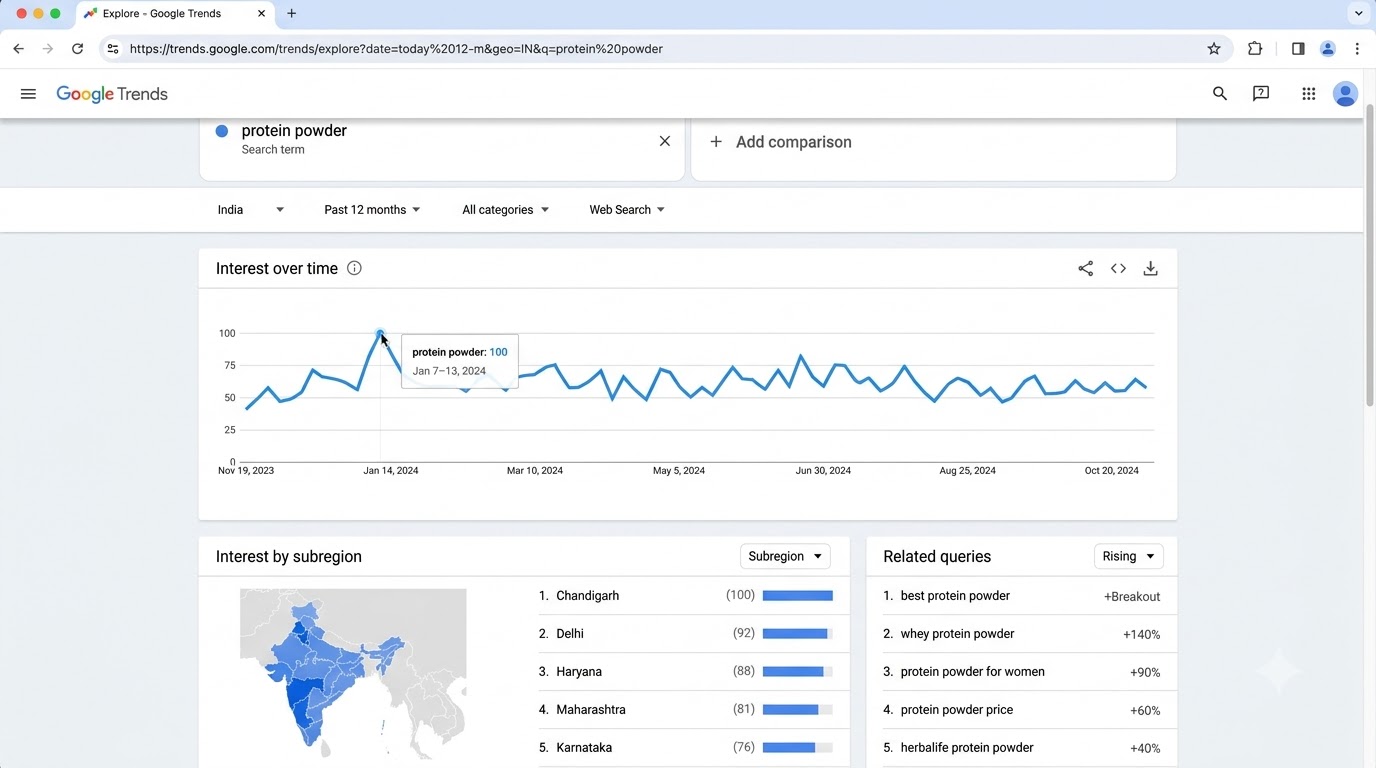Click the India subregion map
The image size is (1376, 768).
tap(353, 676)
